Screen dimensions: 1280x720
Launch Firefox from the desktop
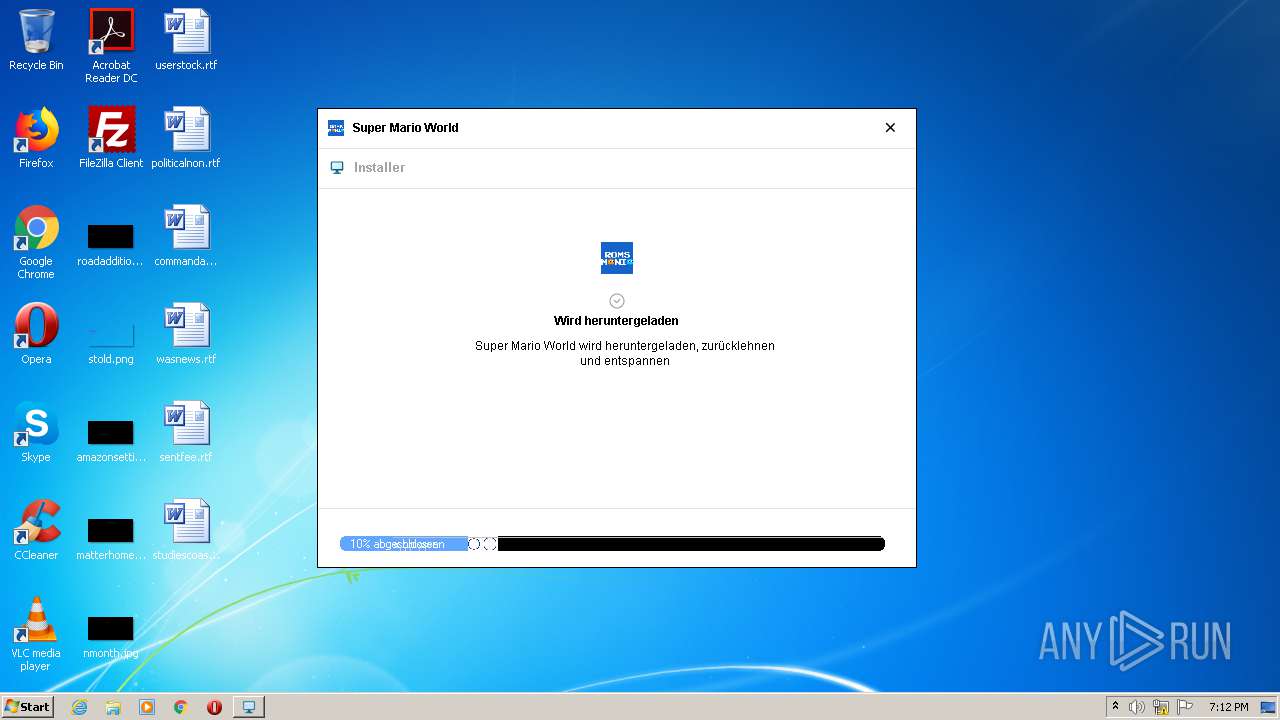pyautogui.click(x=36, y=139)
